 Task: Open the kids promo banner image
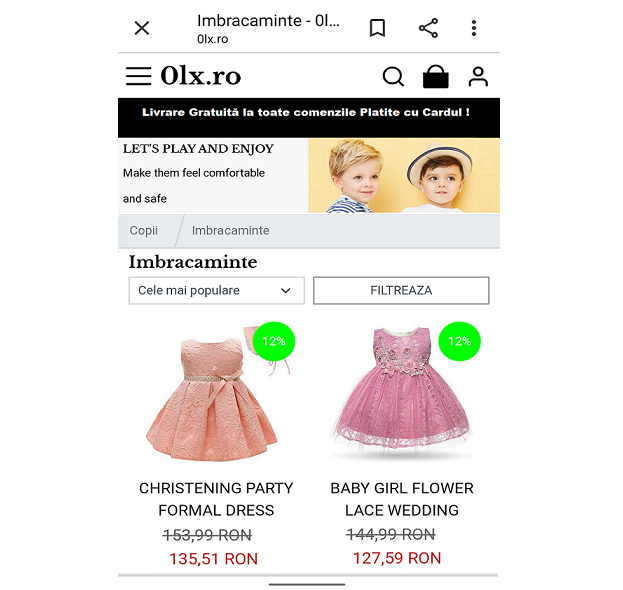coord(404,175)
